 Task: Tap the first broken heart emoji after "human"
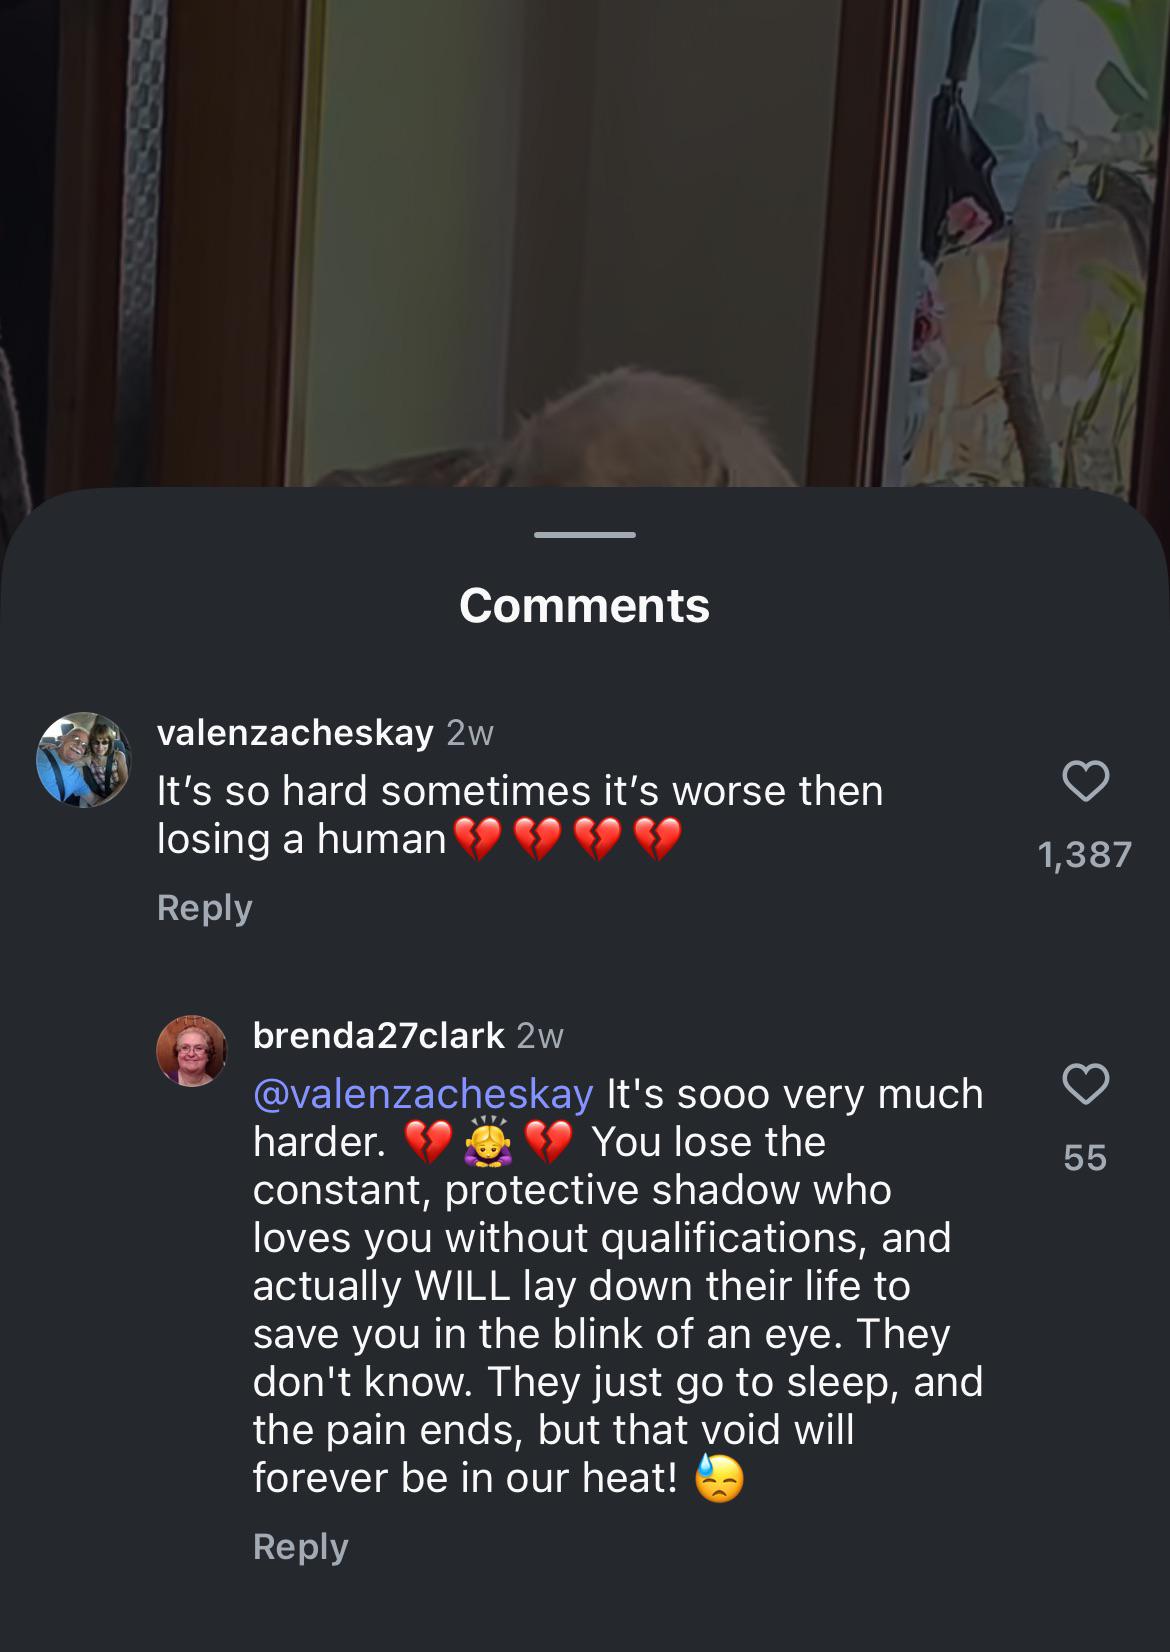(x=477, y=840)
